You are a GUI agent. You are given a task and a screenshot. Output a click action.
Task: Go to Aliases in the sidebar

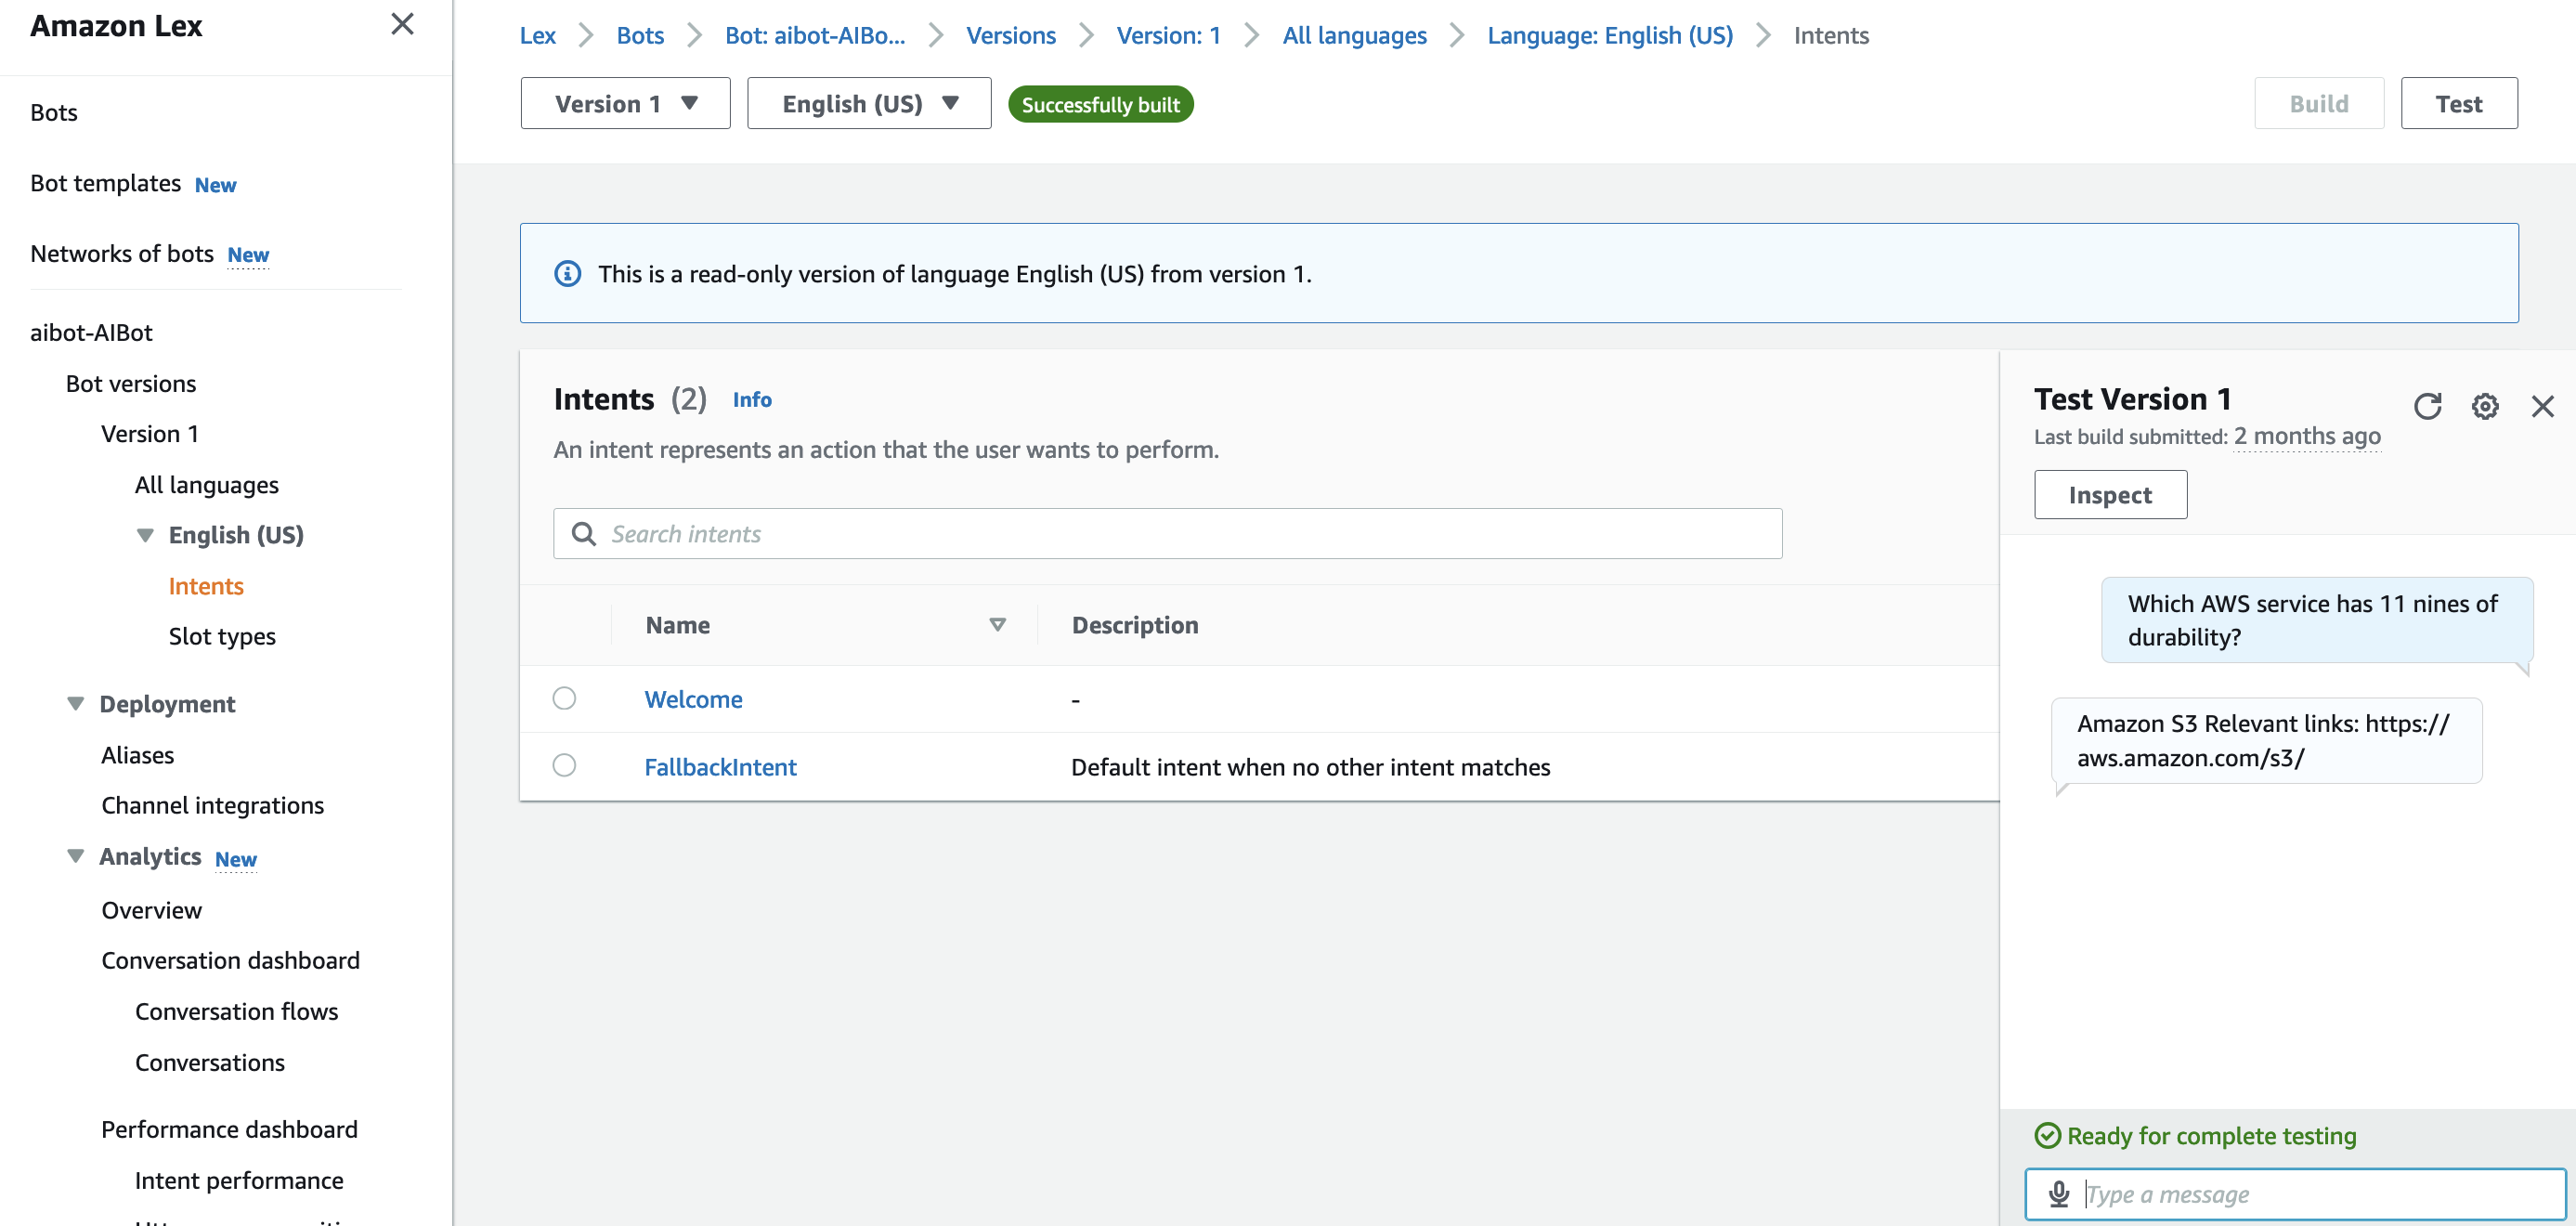138,755
